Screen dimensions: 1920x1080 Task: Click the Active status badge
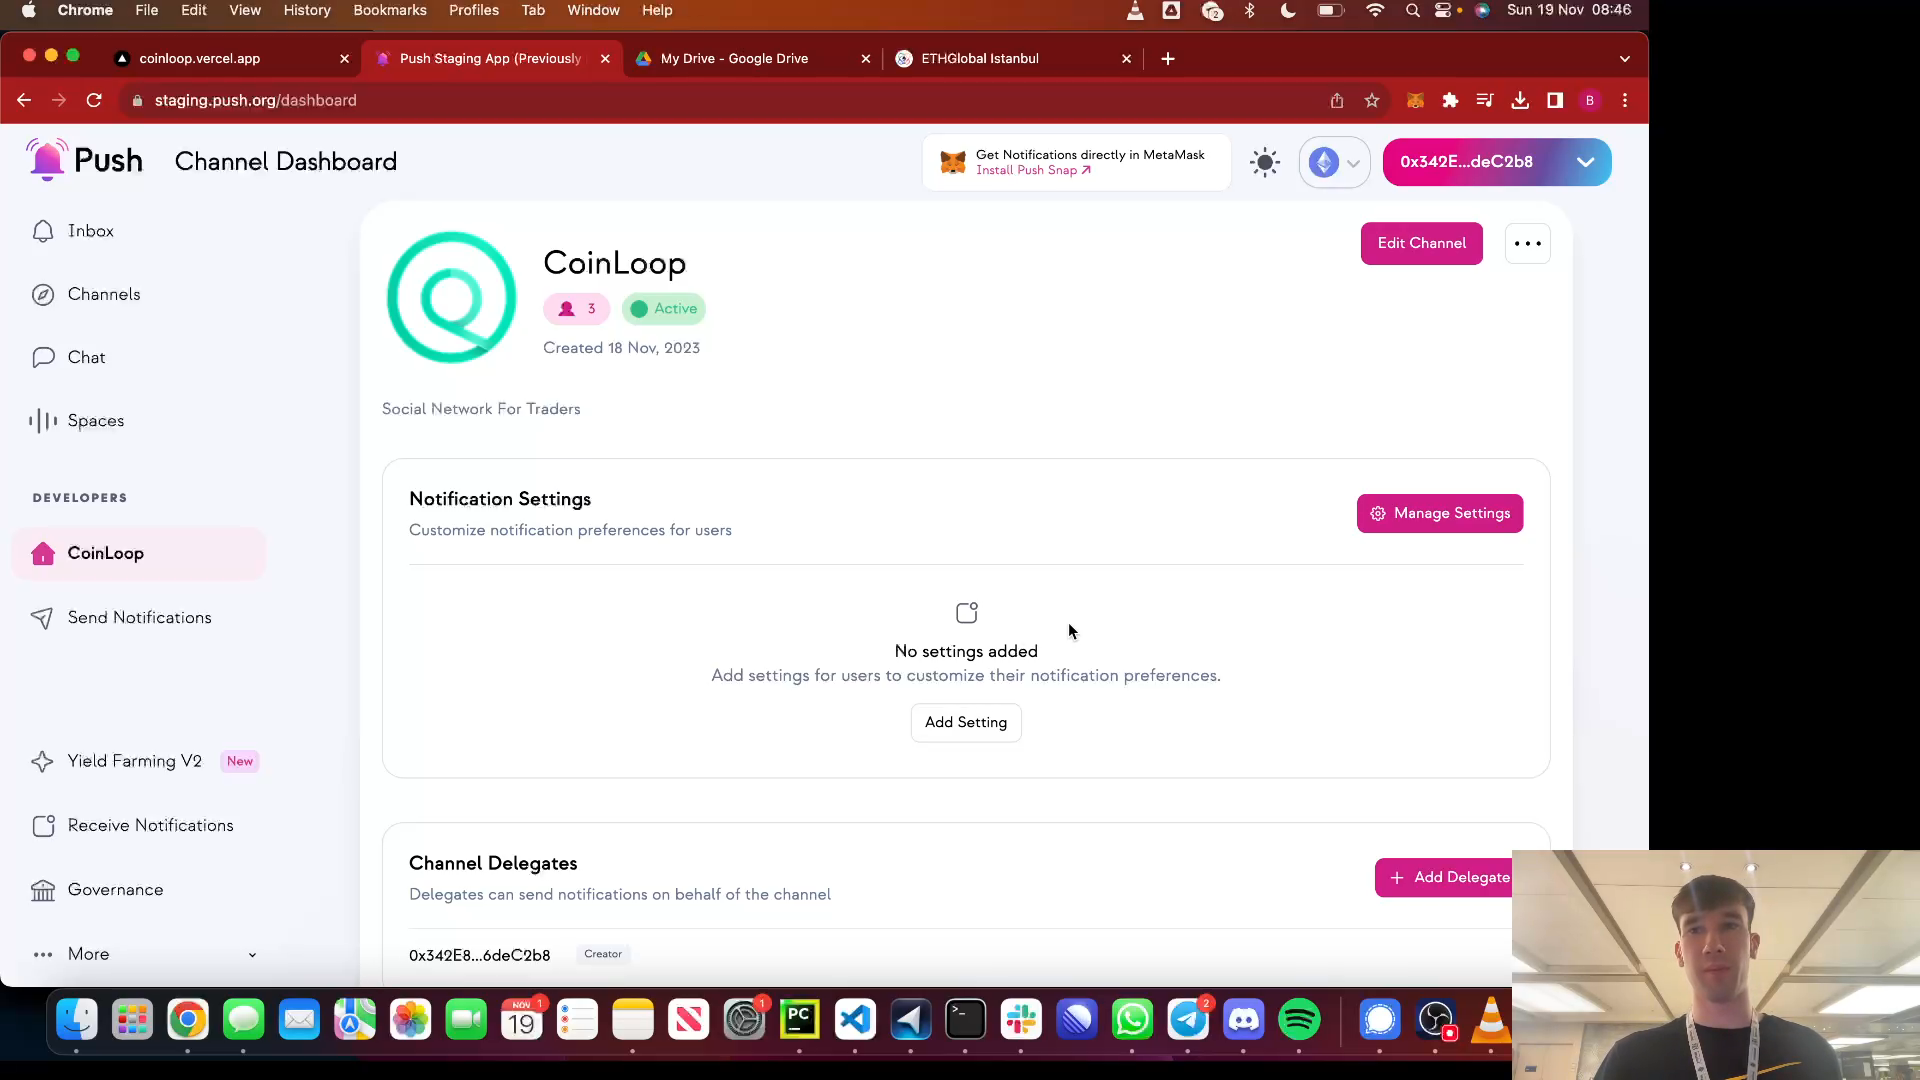pyautogui.click(x=664, y=309)
